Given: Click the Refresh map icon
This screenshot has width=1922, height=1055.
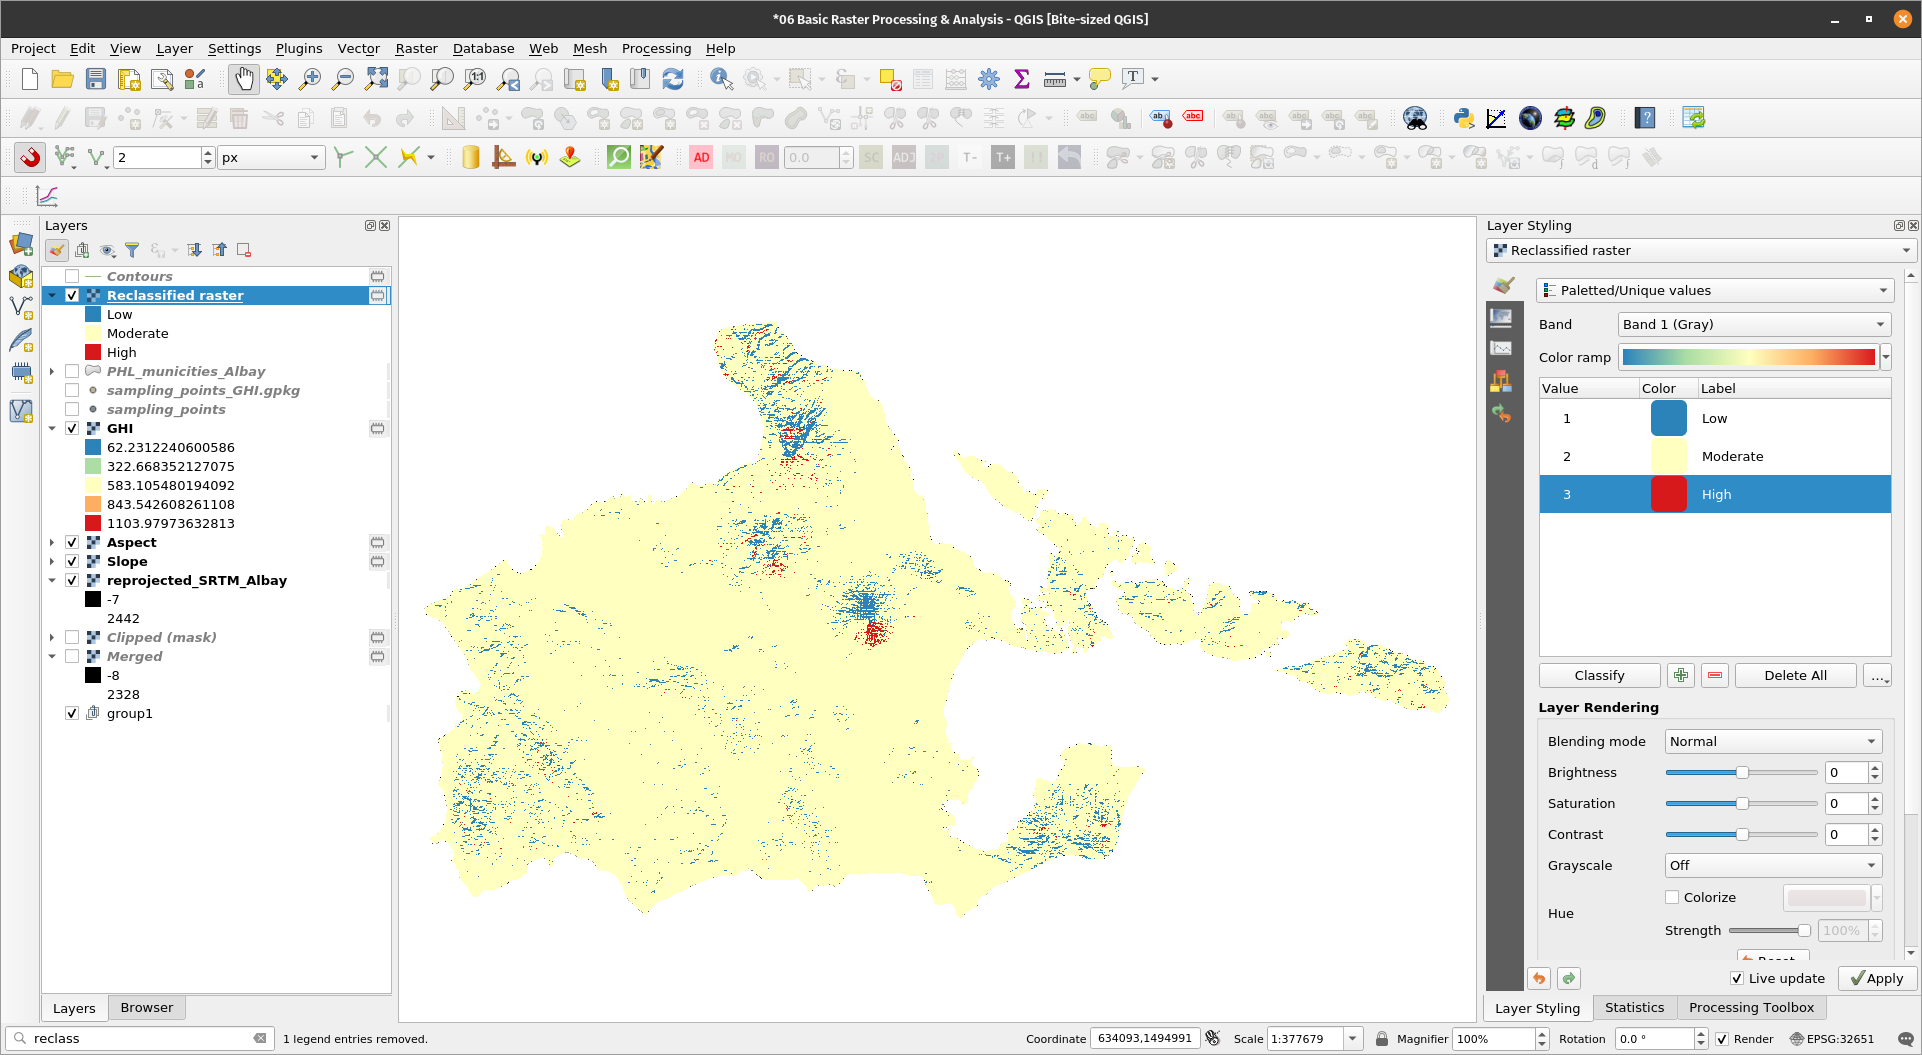Looking at the screenshot, I should (673, 79).
